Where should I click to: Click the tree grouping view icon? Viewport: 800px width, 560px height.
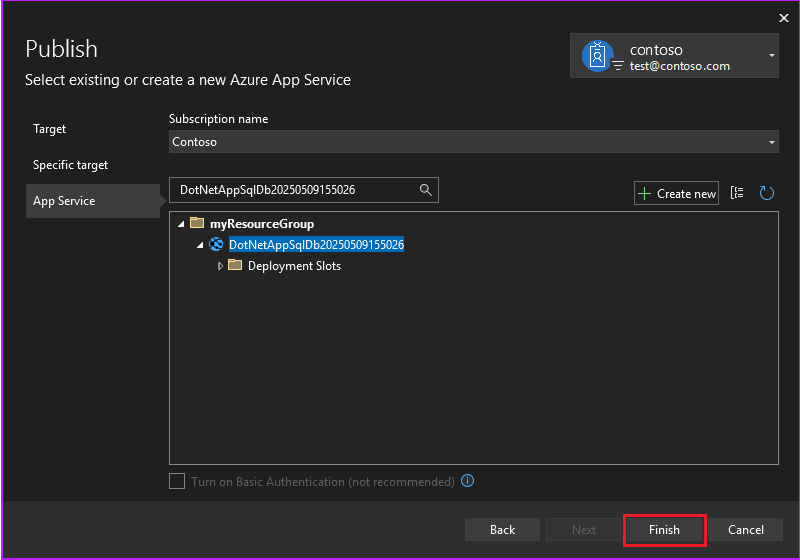[737, 193]
